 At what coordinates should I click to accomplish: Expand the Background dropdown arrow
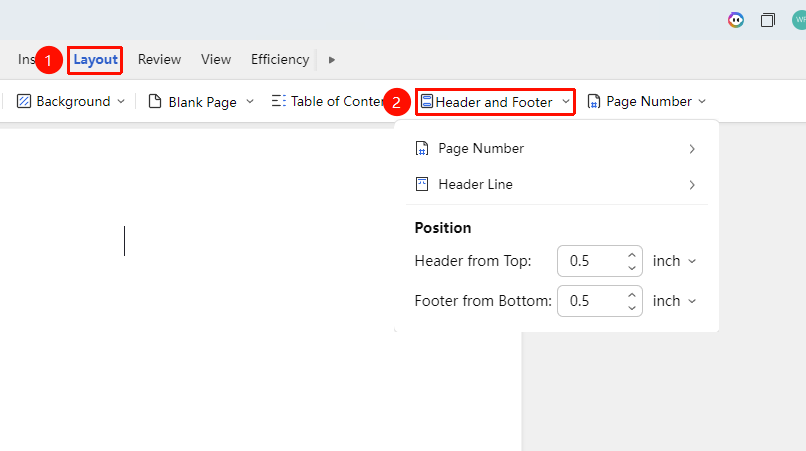[121, 101]
